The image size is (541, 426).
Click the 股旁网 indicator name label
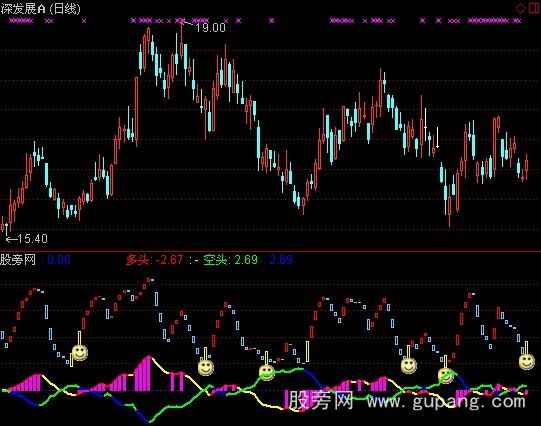point(18,259)
